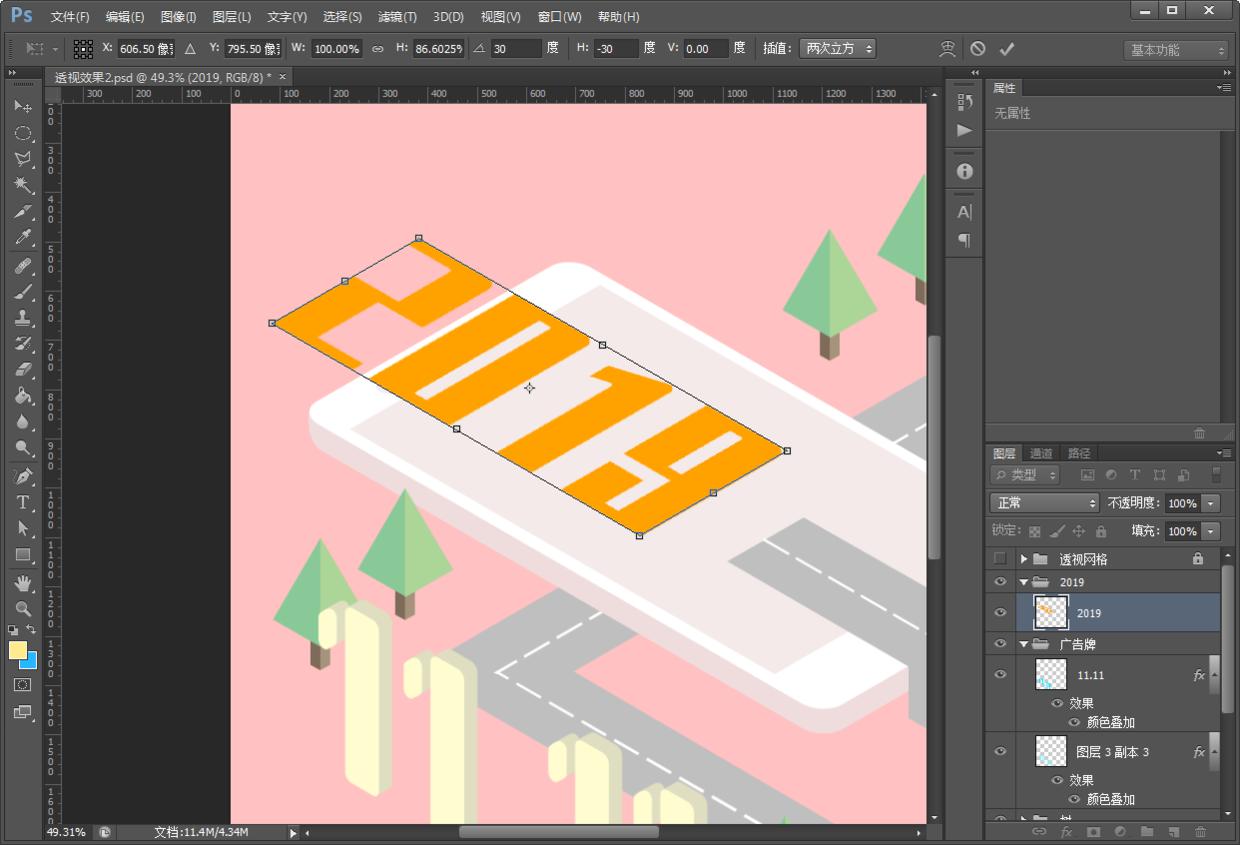Open the 基本功能 workspace dropdown

[1175, 50]
